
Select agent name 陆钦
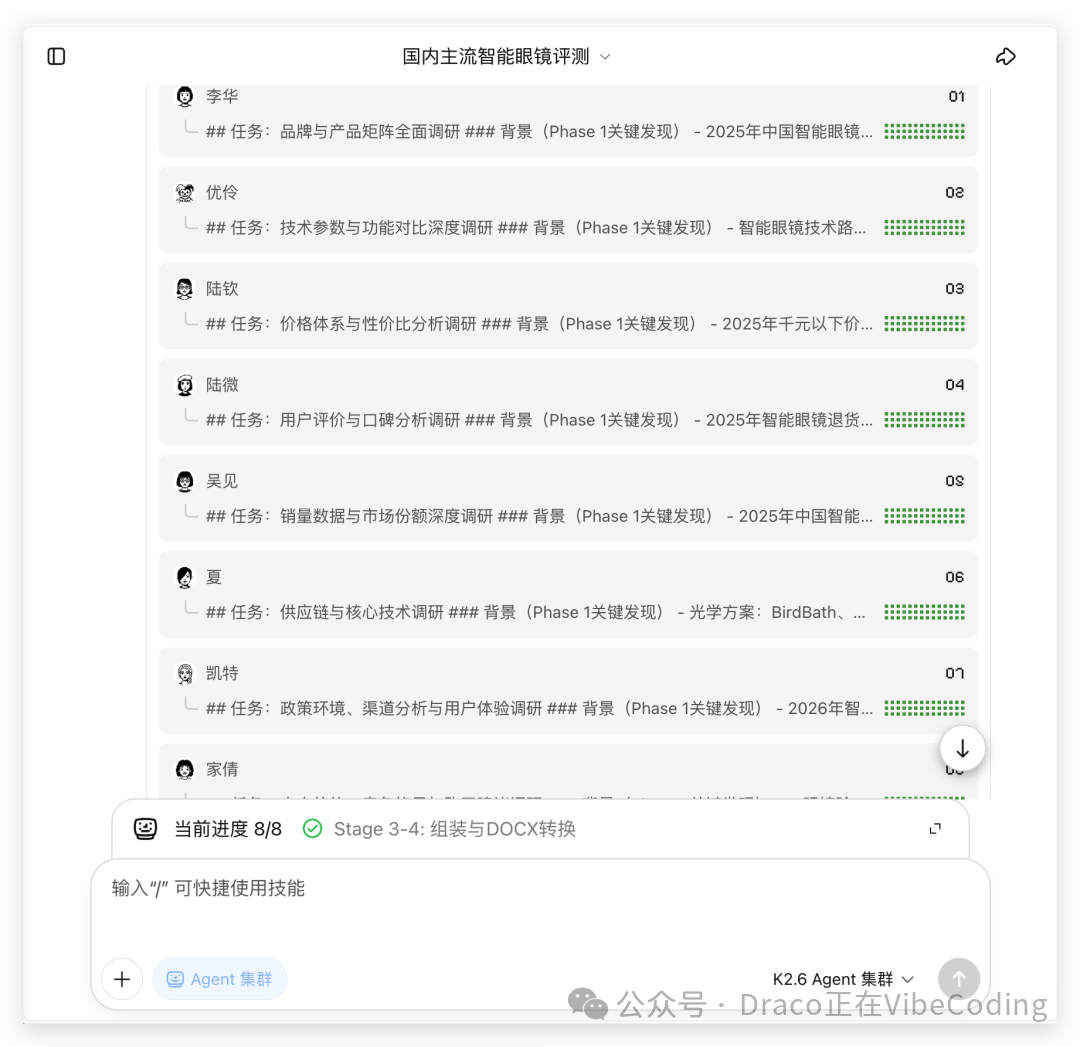coord(222,289)
